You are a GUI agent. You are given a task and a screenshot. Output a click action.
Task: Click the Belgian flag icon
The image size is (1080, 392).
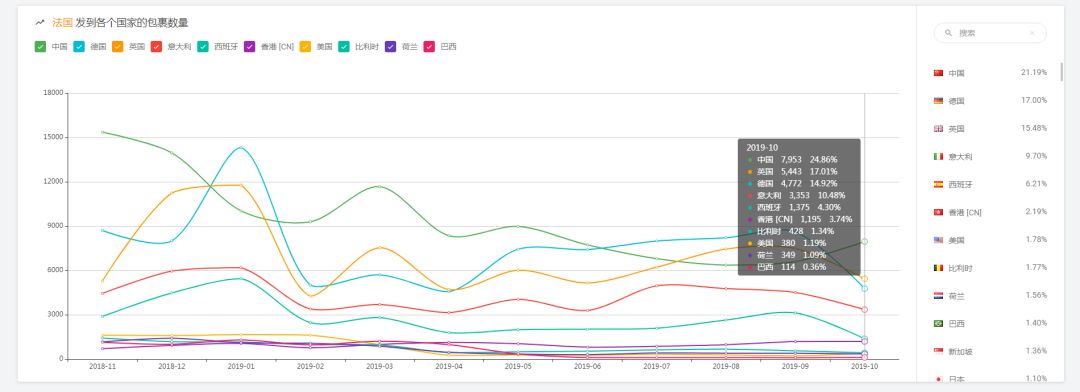pos(938,267)
